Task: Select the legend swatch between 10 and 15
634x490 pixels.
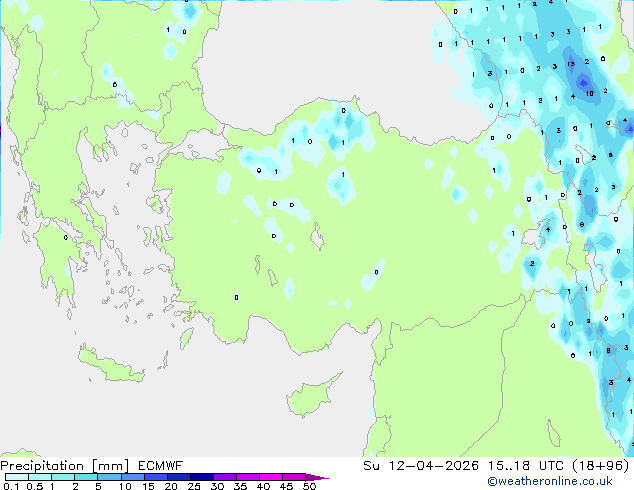Action: coord(133,477)
